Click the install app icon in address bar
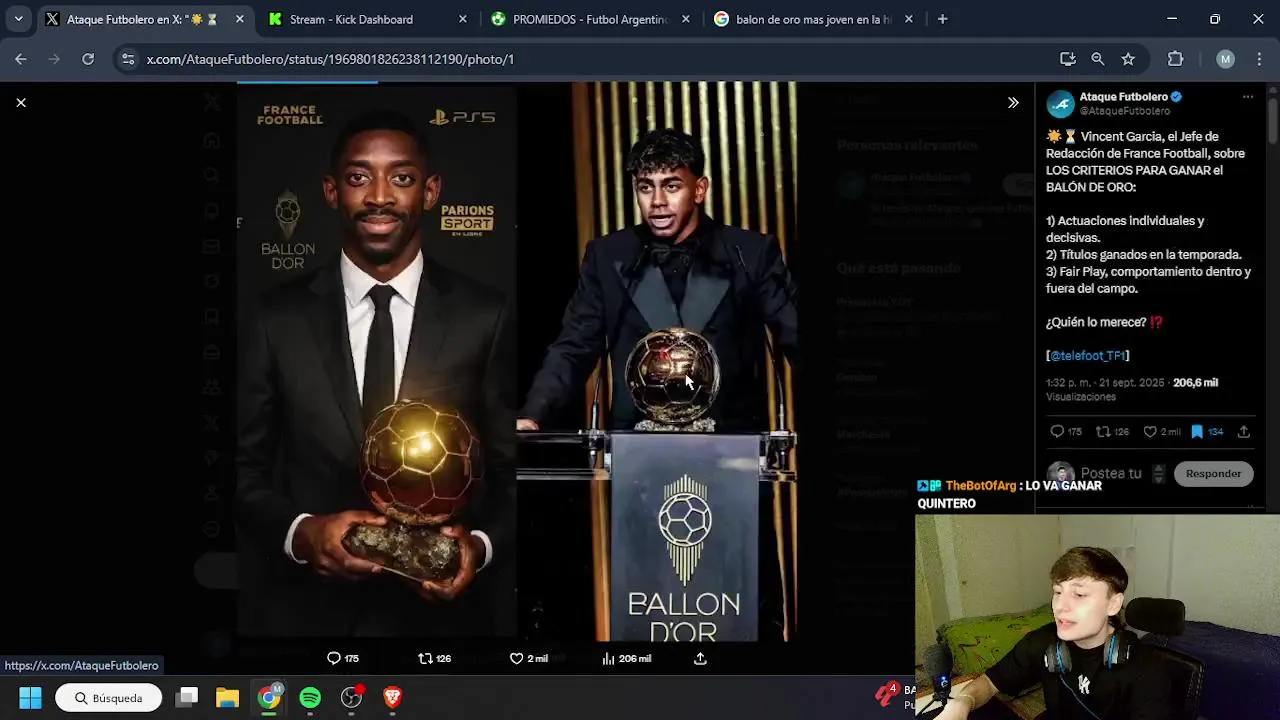Image resolution: width=1280 pixels, height=720 pixels. coord(1068,59)
